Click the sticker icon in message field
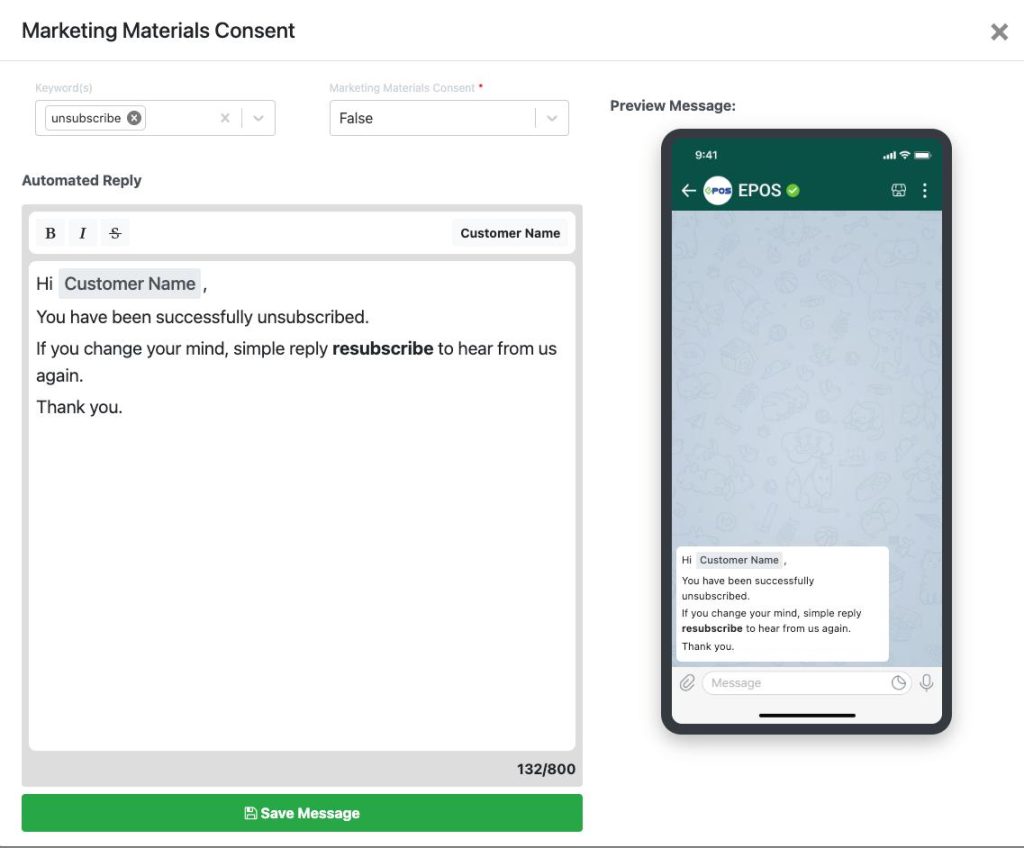Screen dimensions: 1024x848 (898, 683)
